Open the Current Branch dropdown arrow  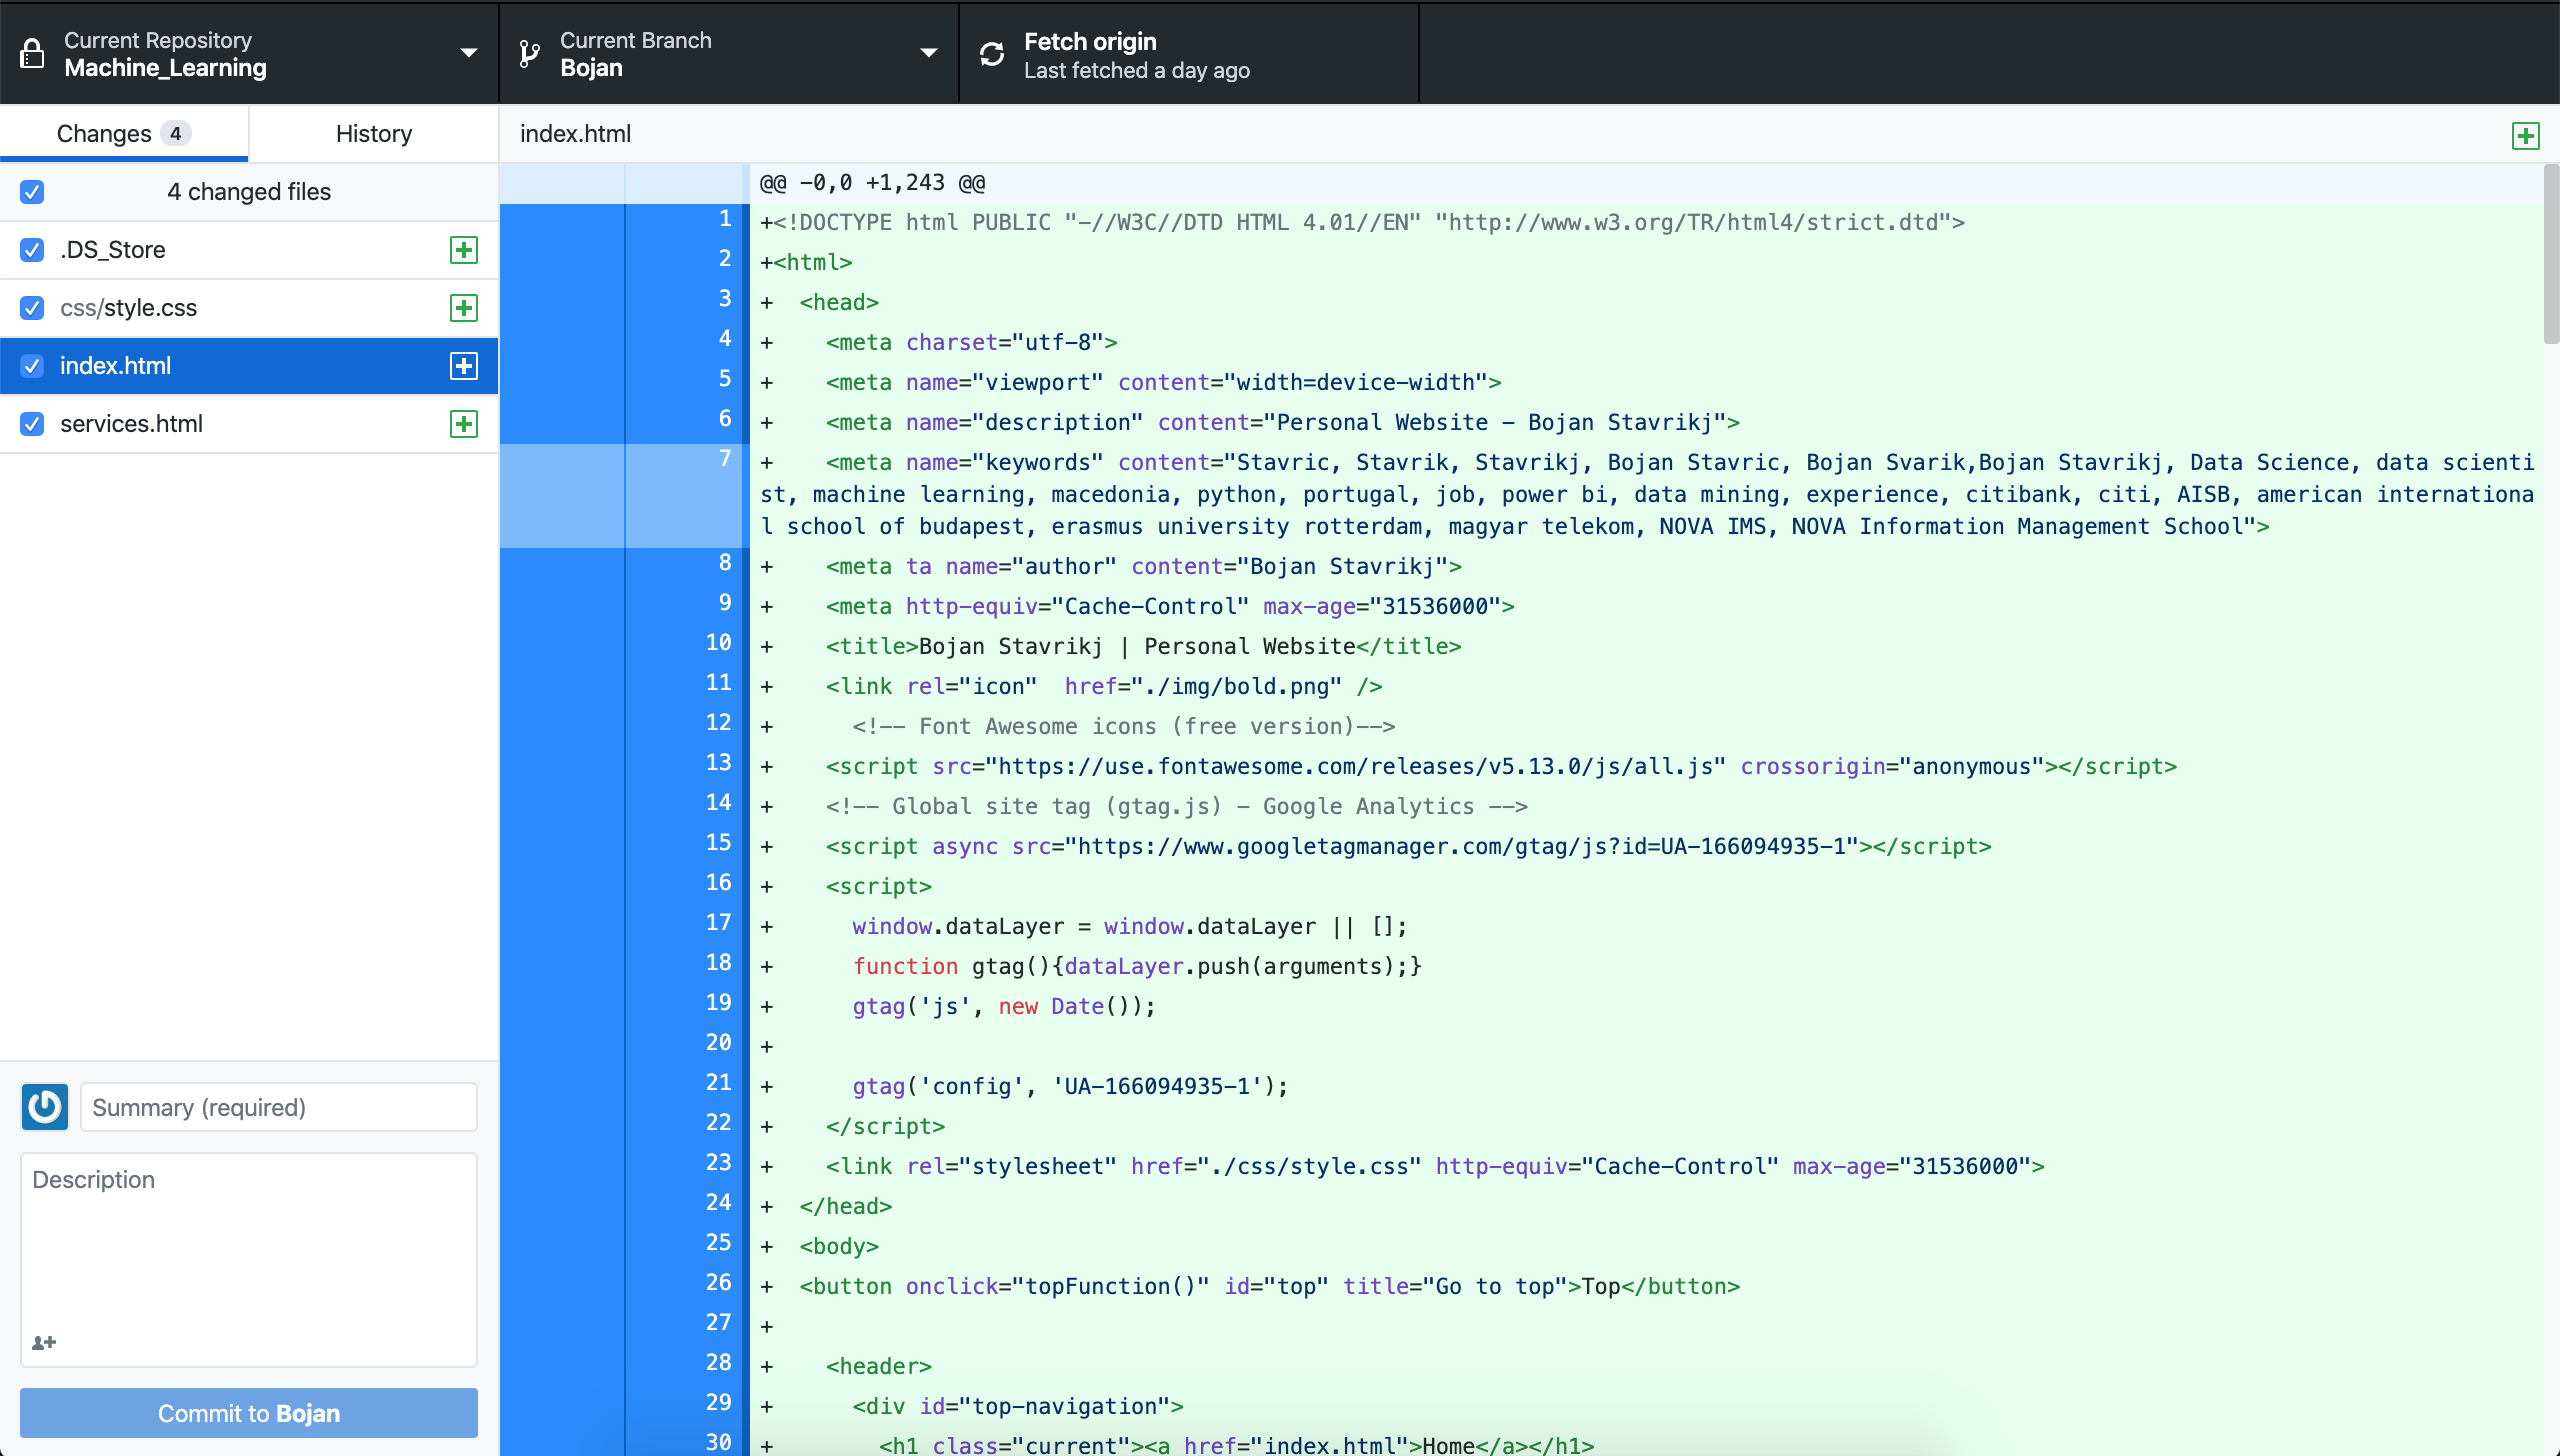929,53
